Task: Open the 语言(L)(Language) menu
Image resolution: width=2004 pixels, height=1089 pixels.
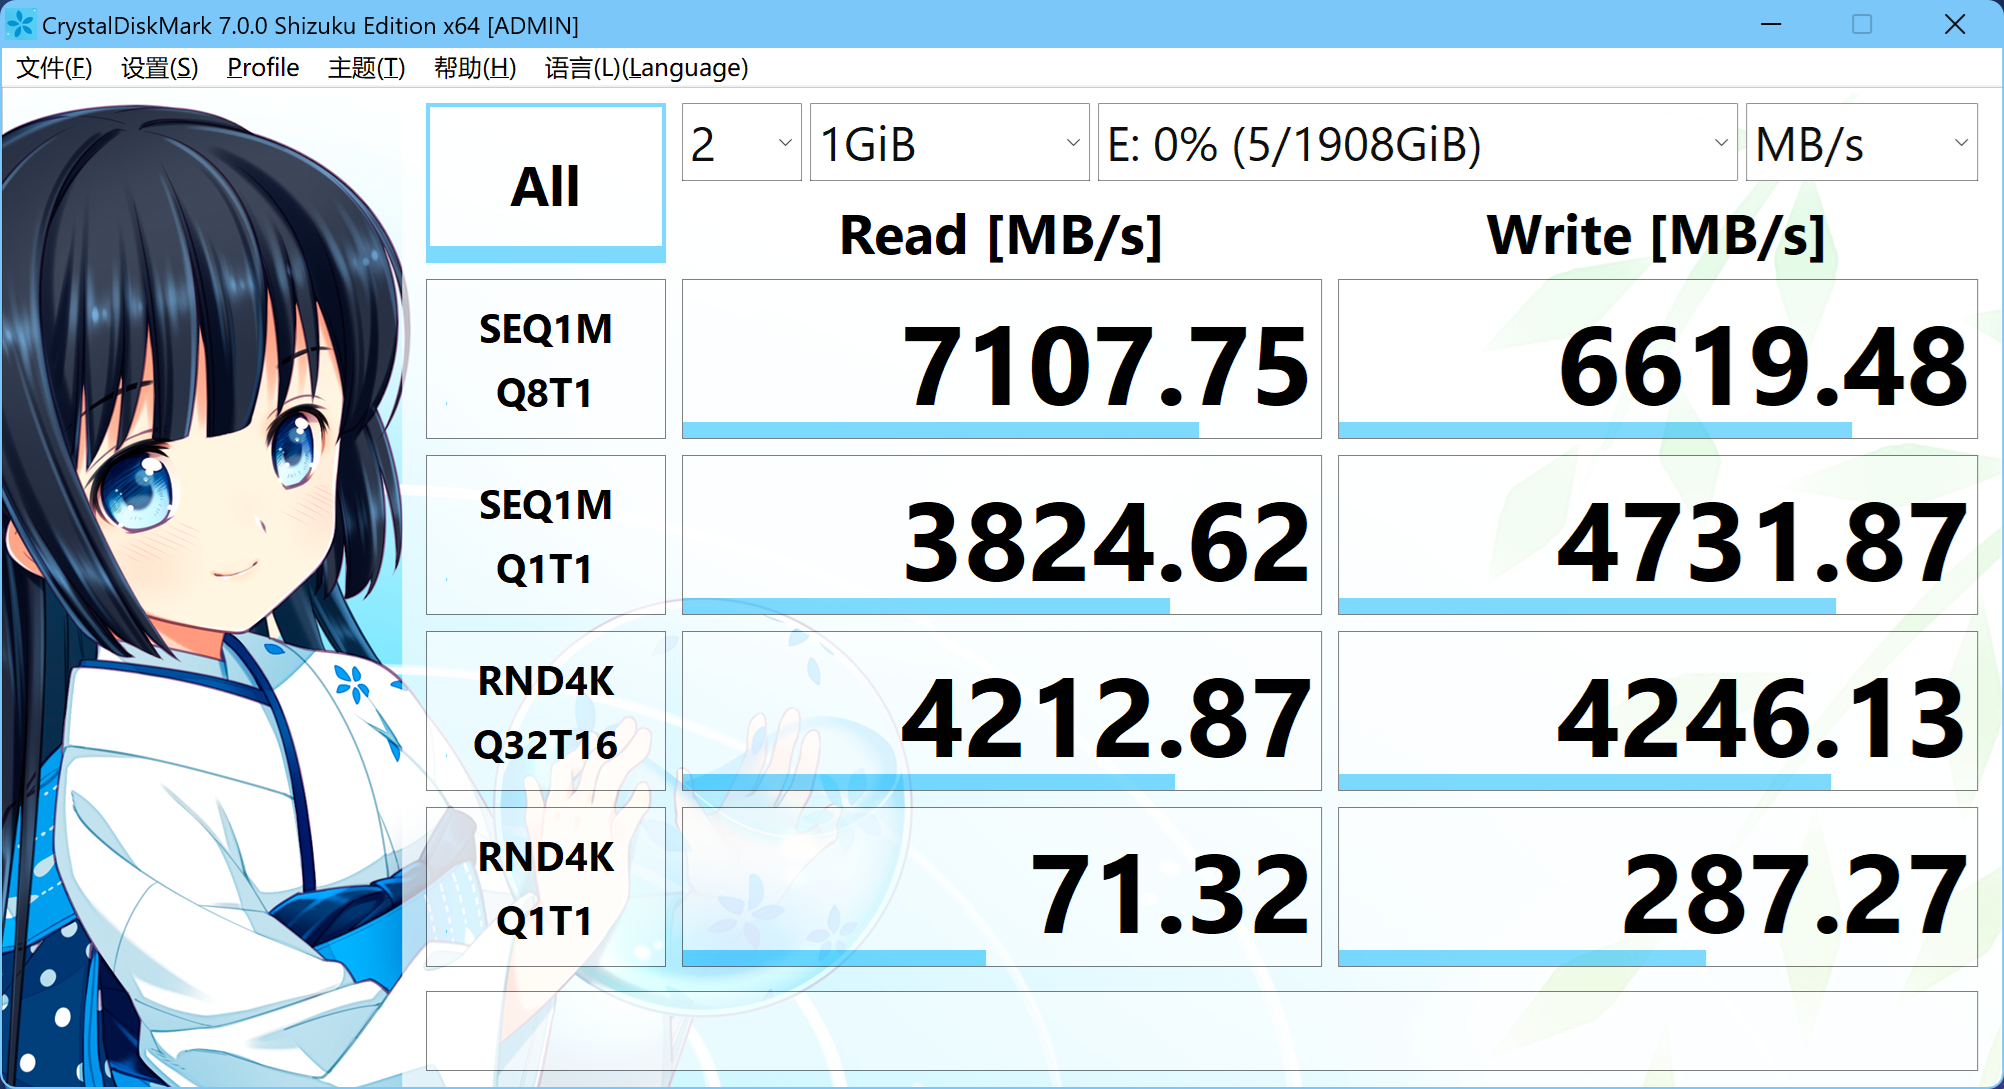Action: click(646, 68)
